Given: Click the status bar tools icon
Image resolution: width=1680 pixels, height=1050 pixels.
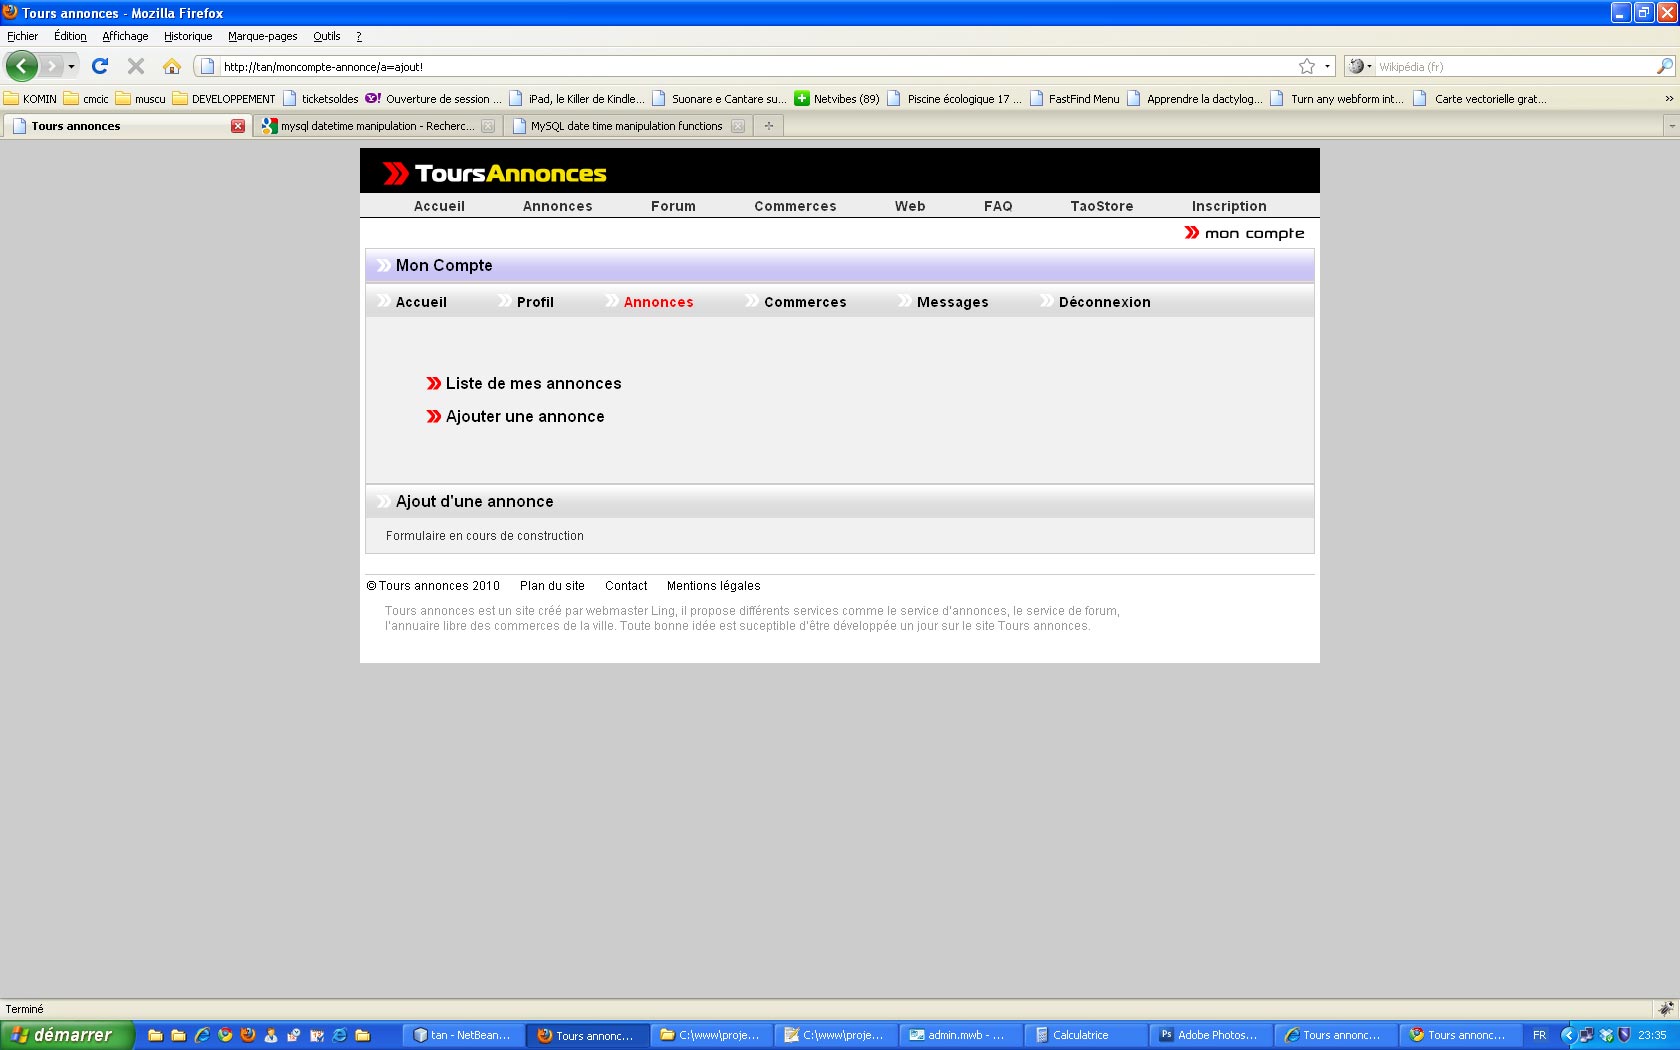Looking at the screenshot, I should click(x=1666, y=1009).
